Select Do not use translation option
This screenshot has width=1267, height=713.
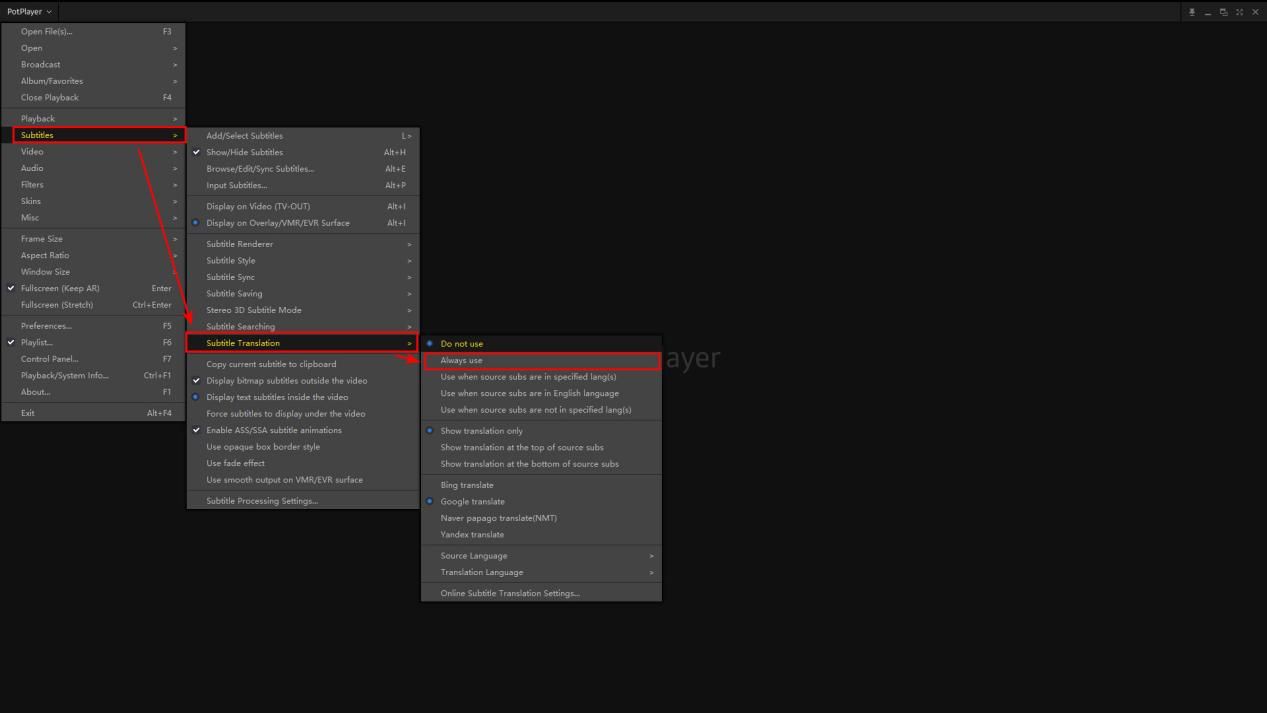(x=541, y=343)
